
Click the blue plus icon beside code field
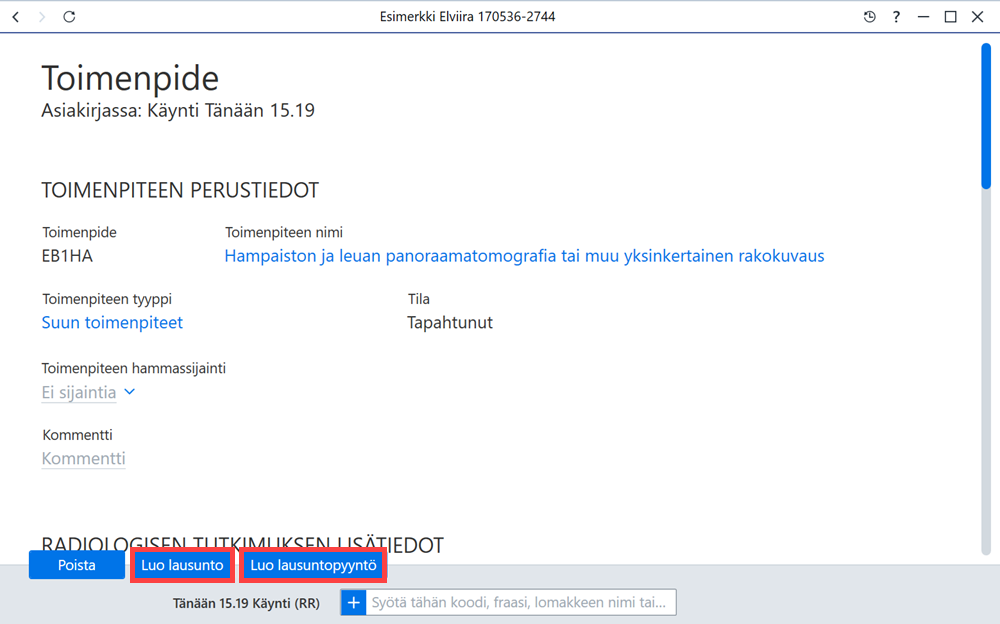click(353, 602)
